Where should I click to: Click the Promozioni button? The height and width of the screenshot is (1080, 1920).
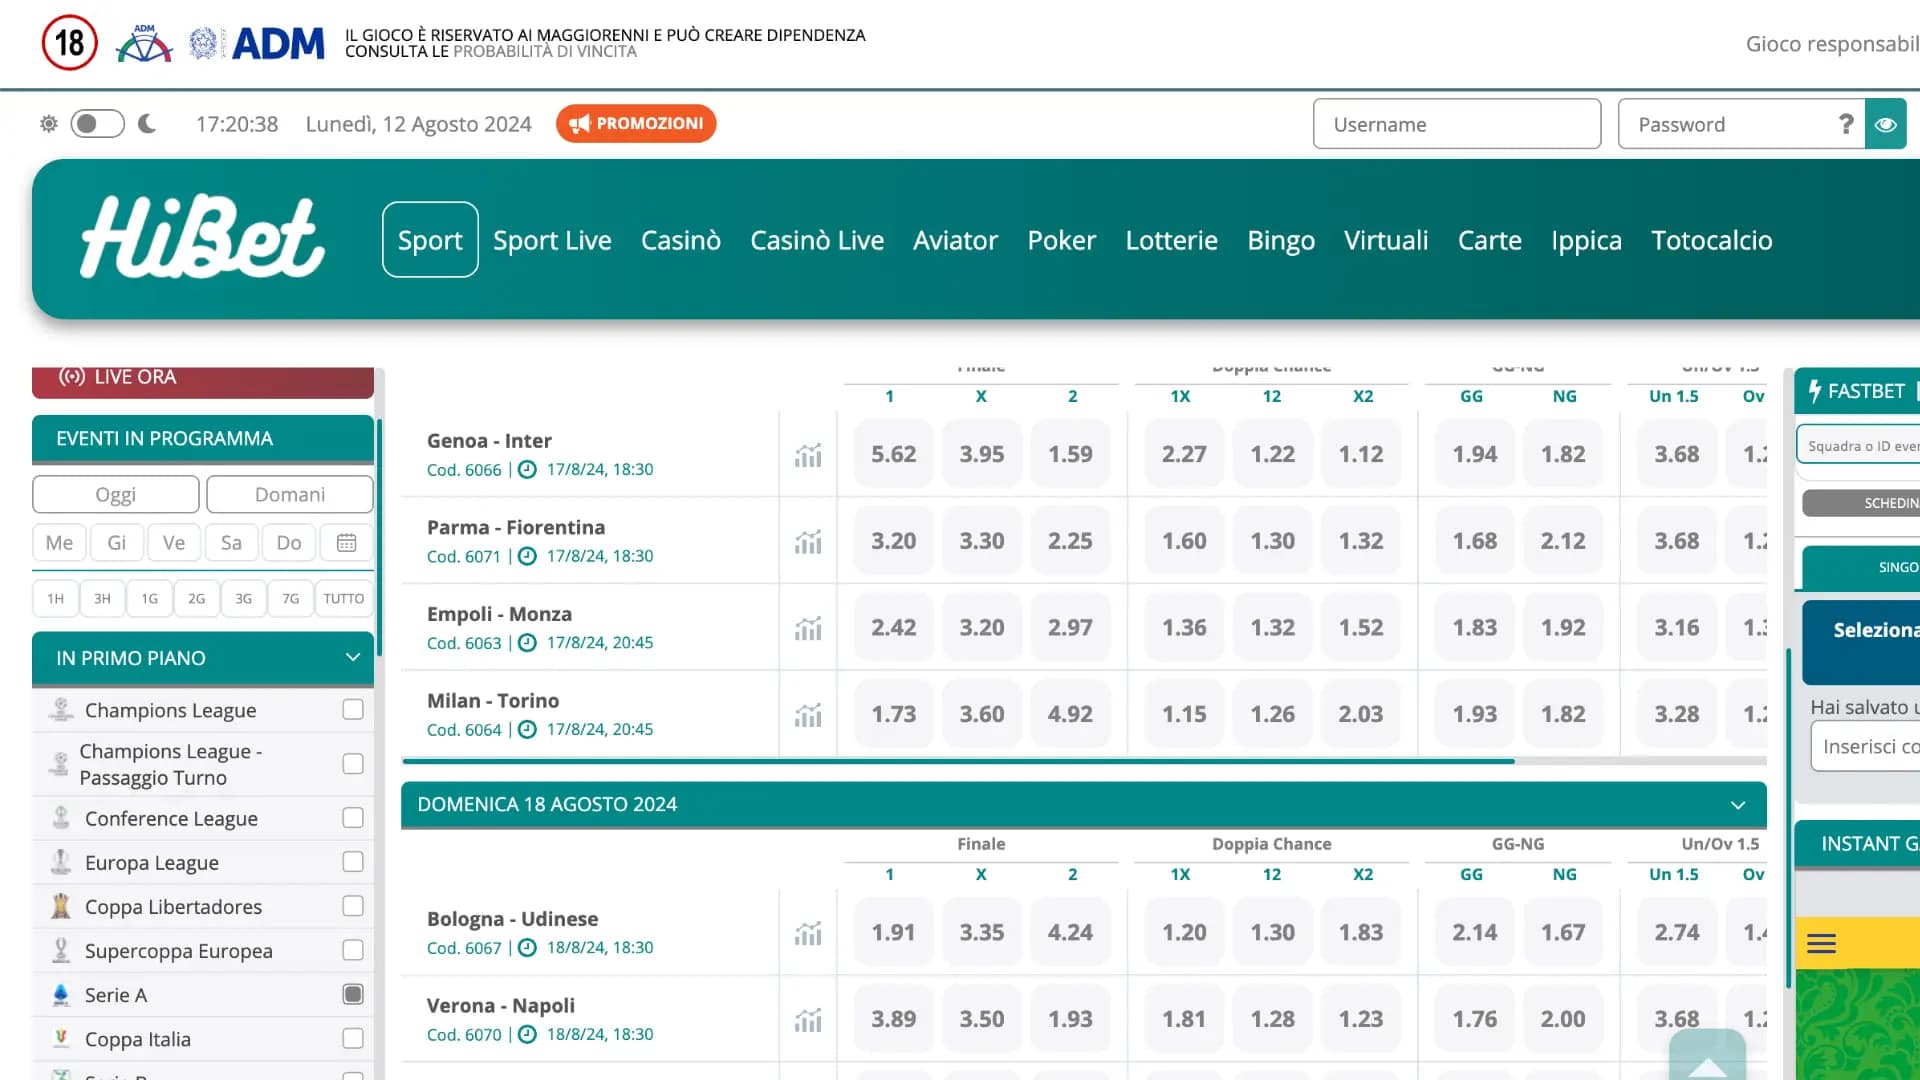[636, 124]
